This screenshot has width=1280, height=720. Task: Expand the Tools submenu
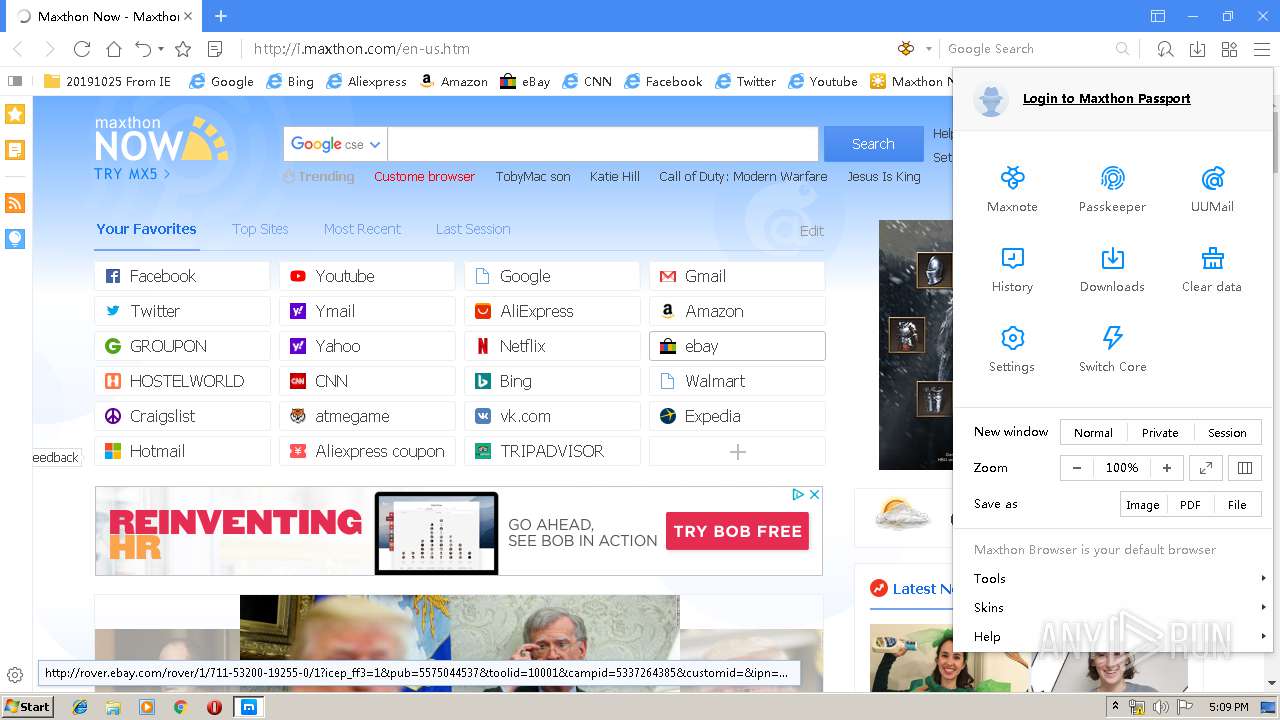click(1113, 578)
